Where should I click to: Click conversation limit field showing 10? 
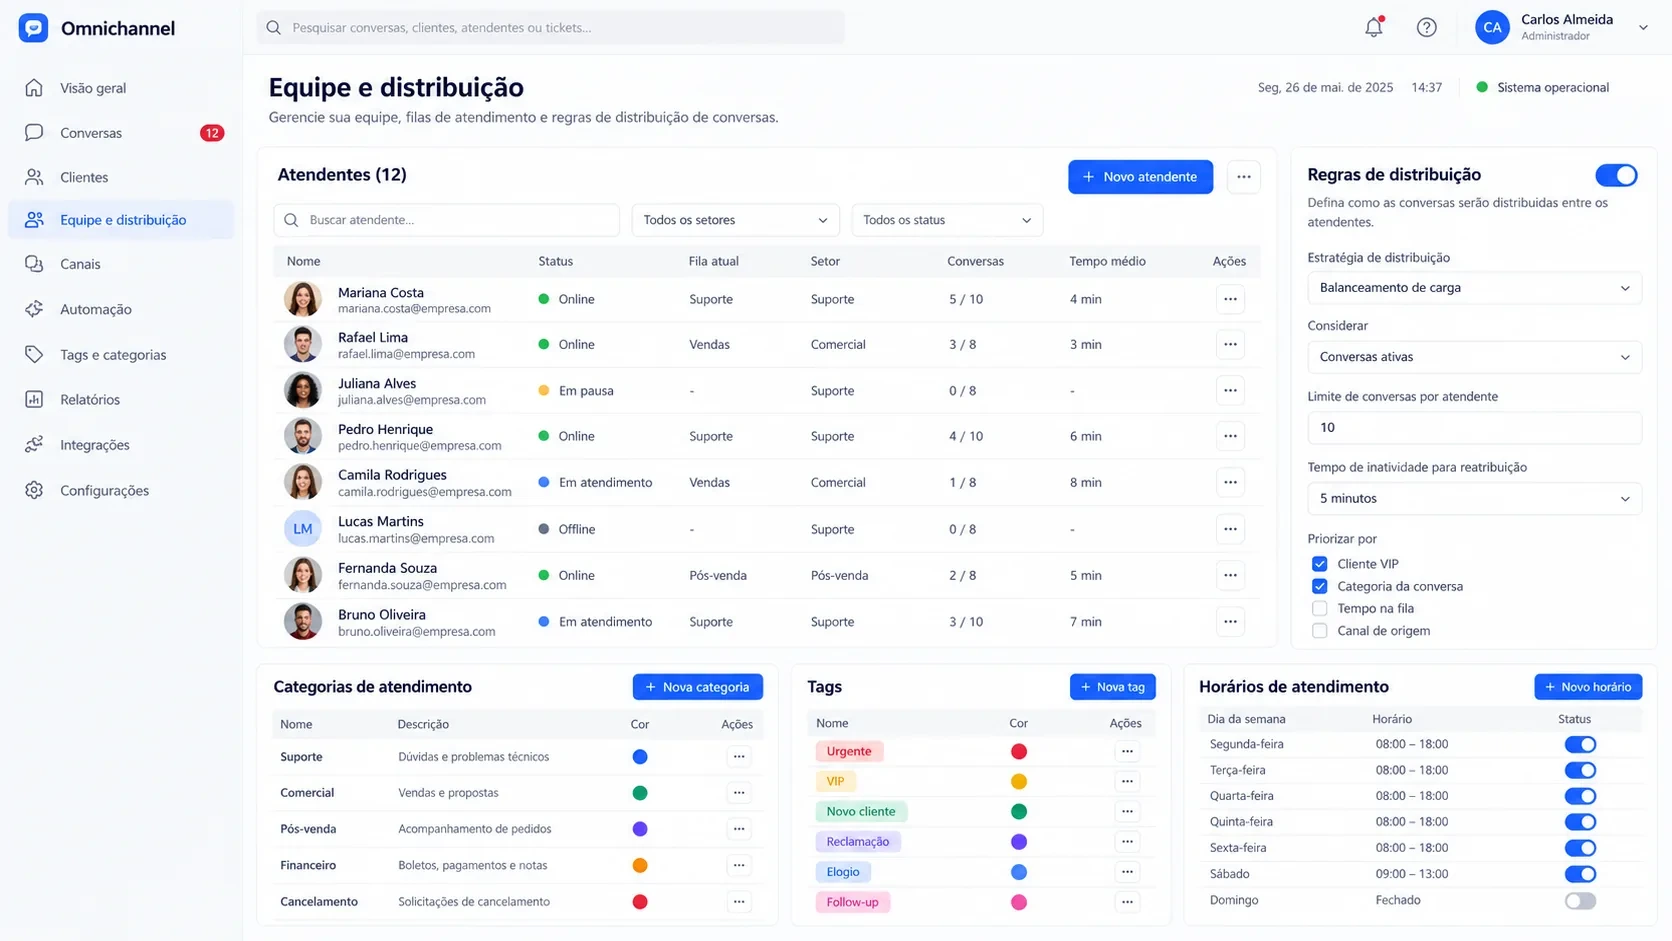[x=1474, y=428]
